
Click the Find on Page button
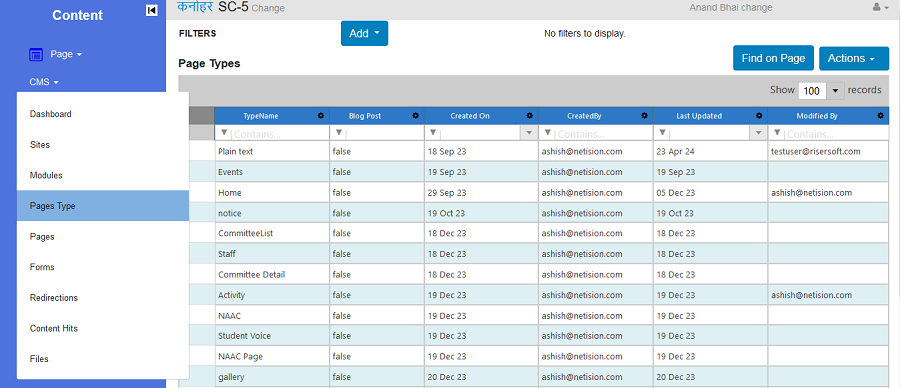773,58
